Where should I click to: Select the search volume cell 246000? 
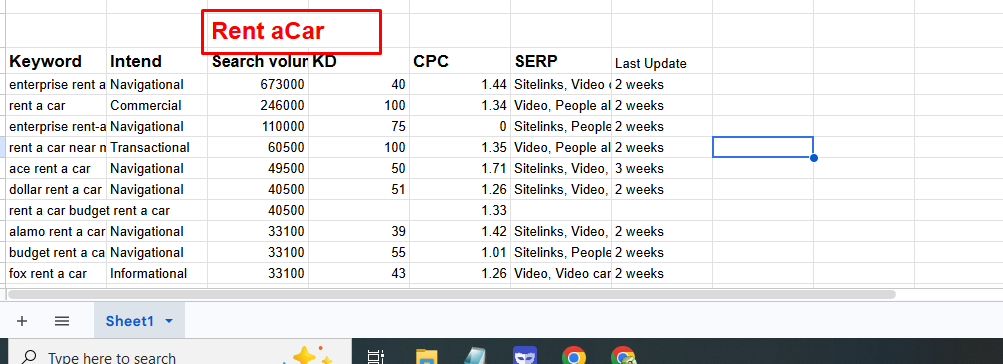[x=258, y=106]
